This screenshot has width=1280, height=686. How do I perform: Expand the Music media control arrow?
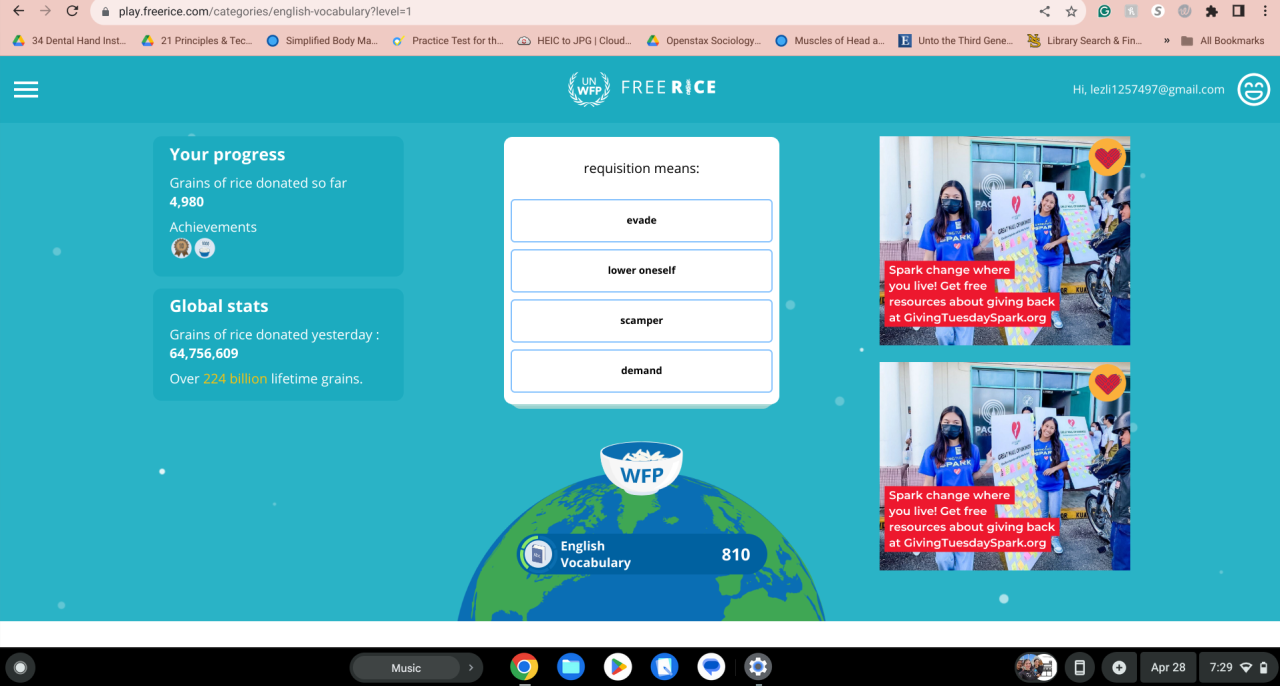(x=470, y=667)
